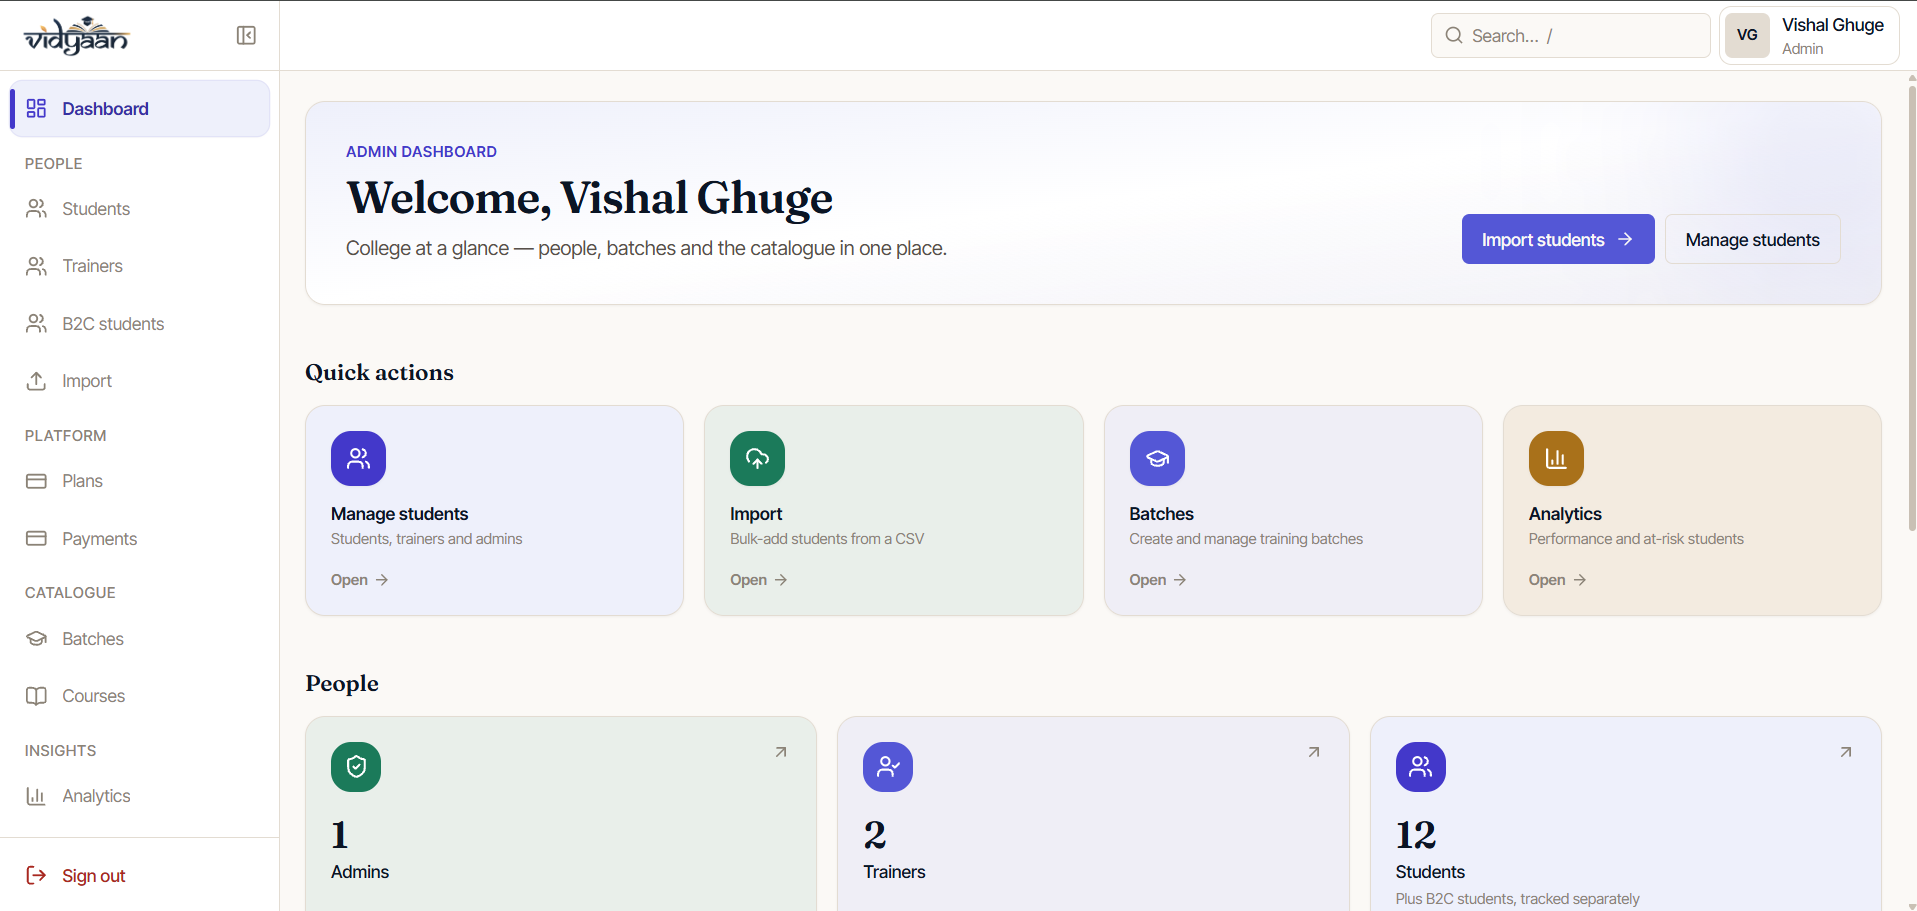
Task: Click 'Students, trainers and admins' text
Action: click(427, 539)
